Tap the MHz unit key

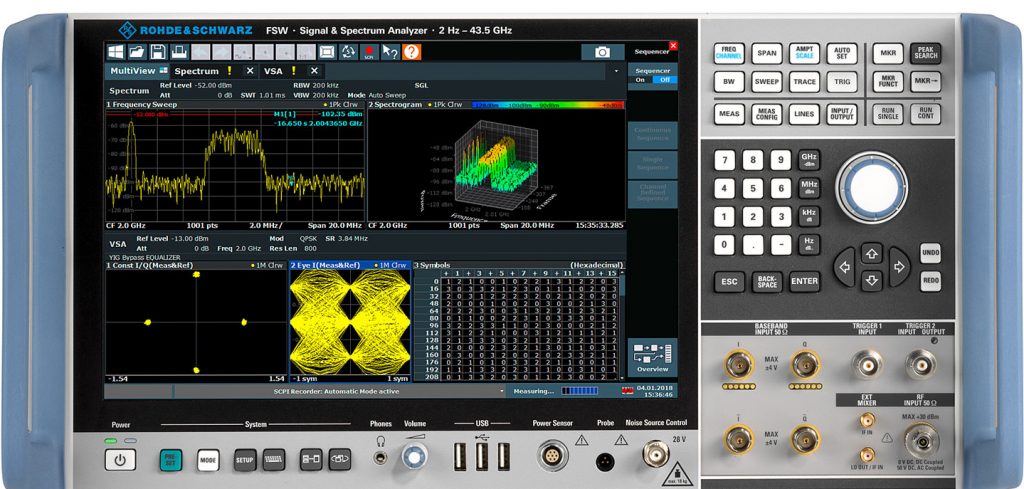[x=809, y=188]
